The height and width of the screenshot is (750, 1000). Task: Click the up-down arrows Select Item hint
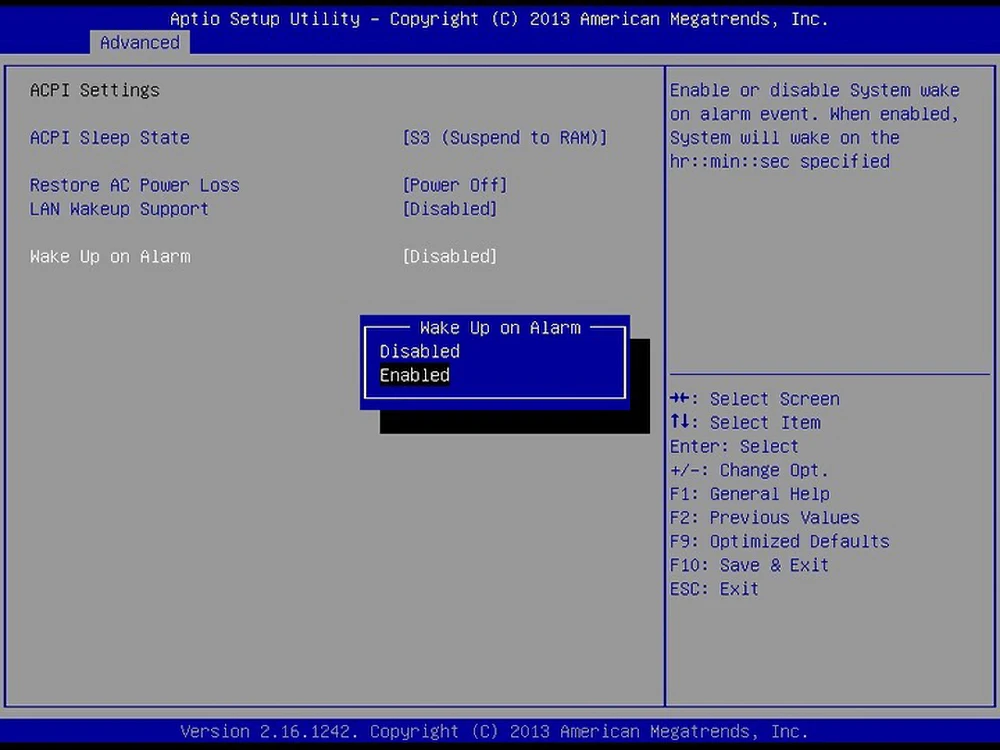click(x=745, y=422)
